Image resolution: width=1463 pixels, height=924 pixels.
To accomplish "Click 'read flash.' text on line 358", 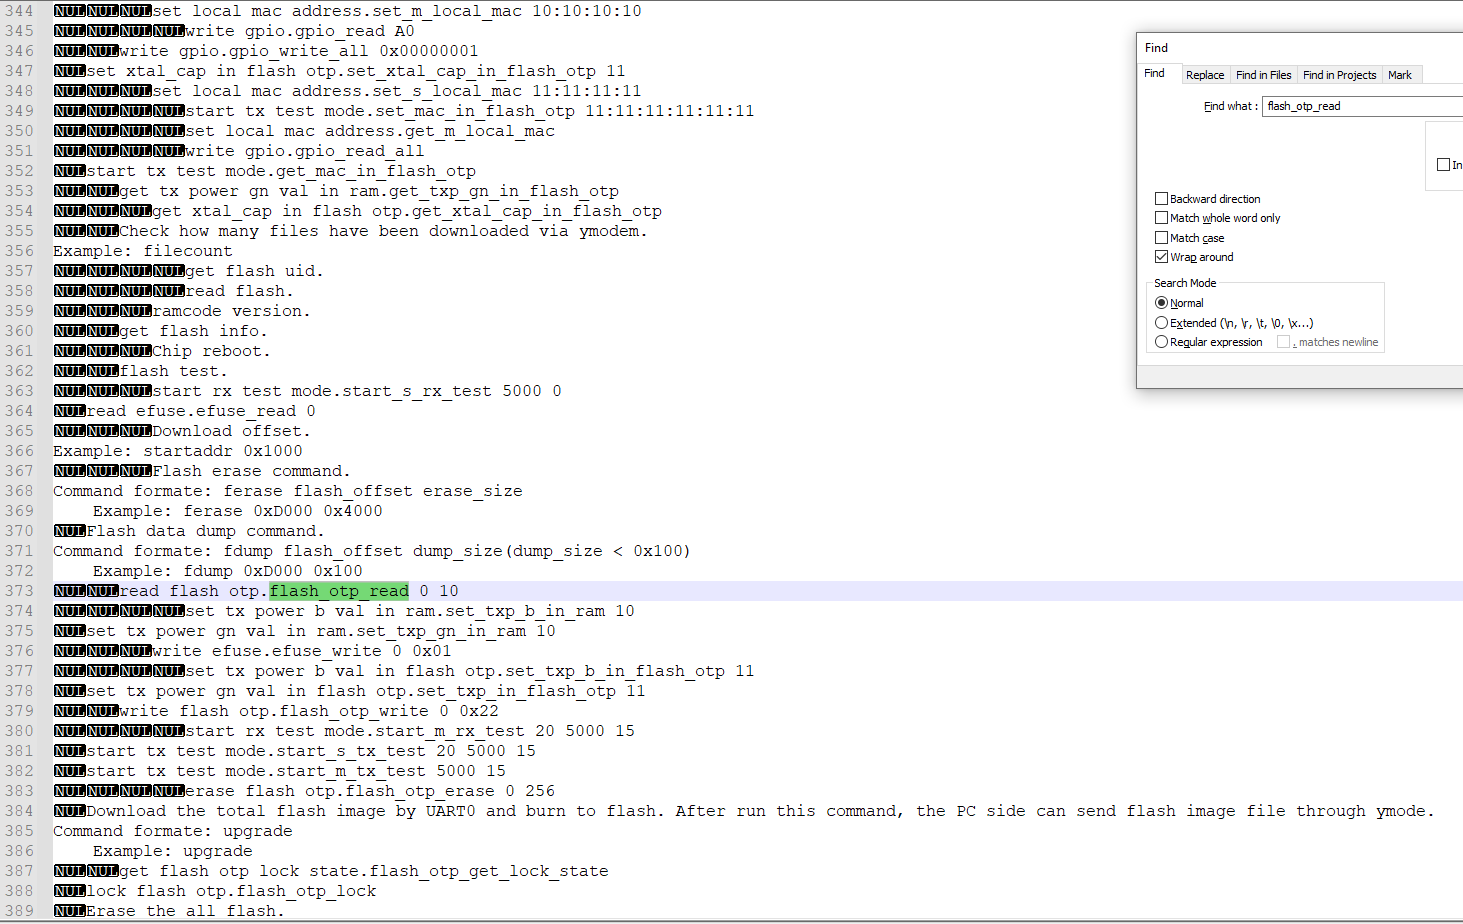I will [x=239, y=291].
